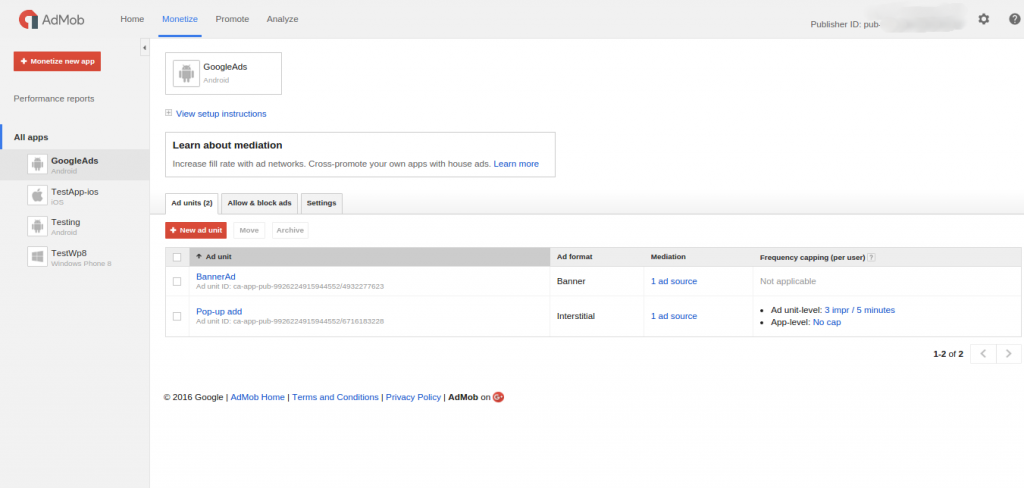The image size is (1024, 488).
Task: Check the BannerAd row checkbox
Action: point(177,282)
